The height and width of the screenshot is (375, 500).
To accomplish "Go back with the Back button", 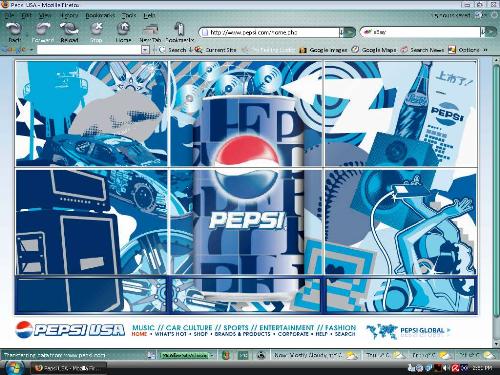I will point(14,32).
